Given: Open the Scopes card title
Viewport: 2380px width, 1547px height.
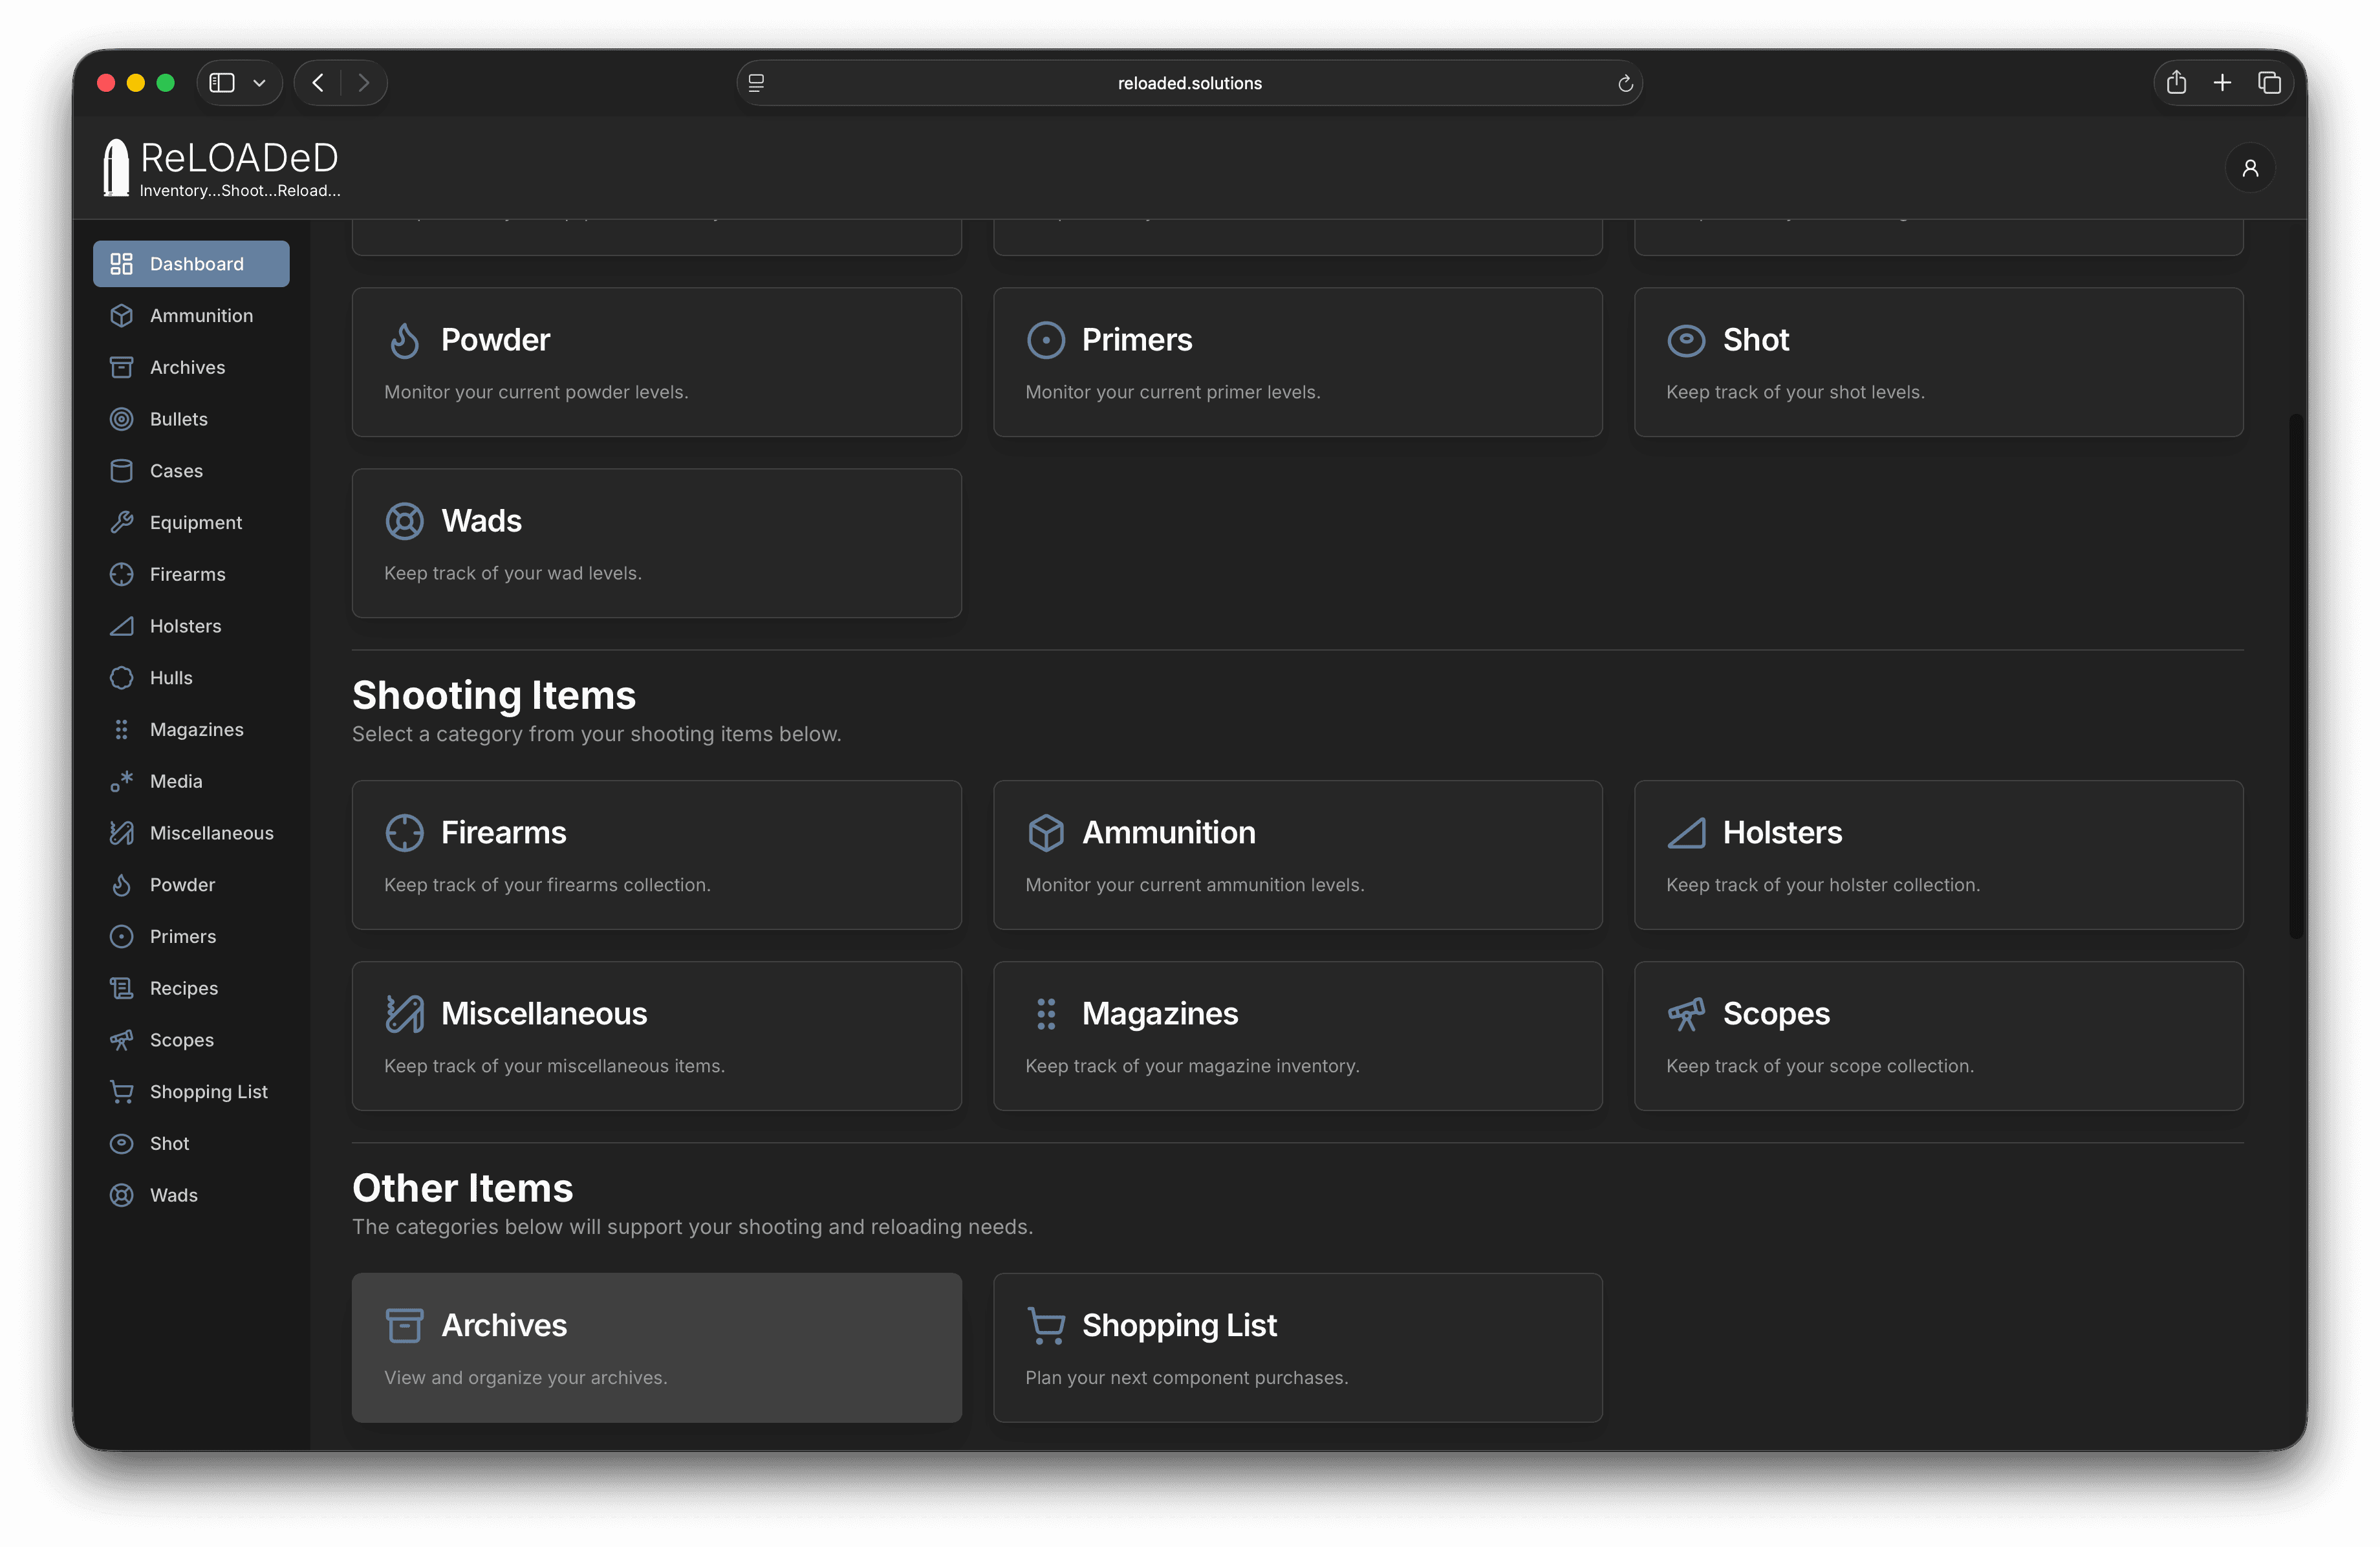Looking at the screenshot, I should [1776, 1014].
